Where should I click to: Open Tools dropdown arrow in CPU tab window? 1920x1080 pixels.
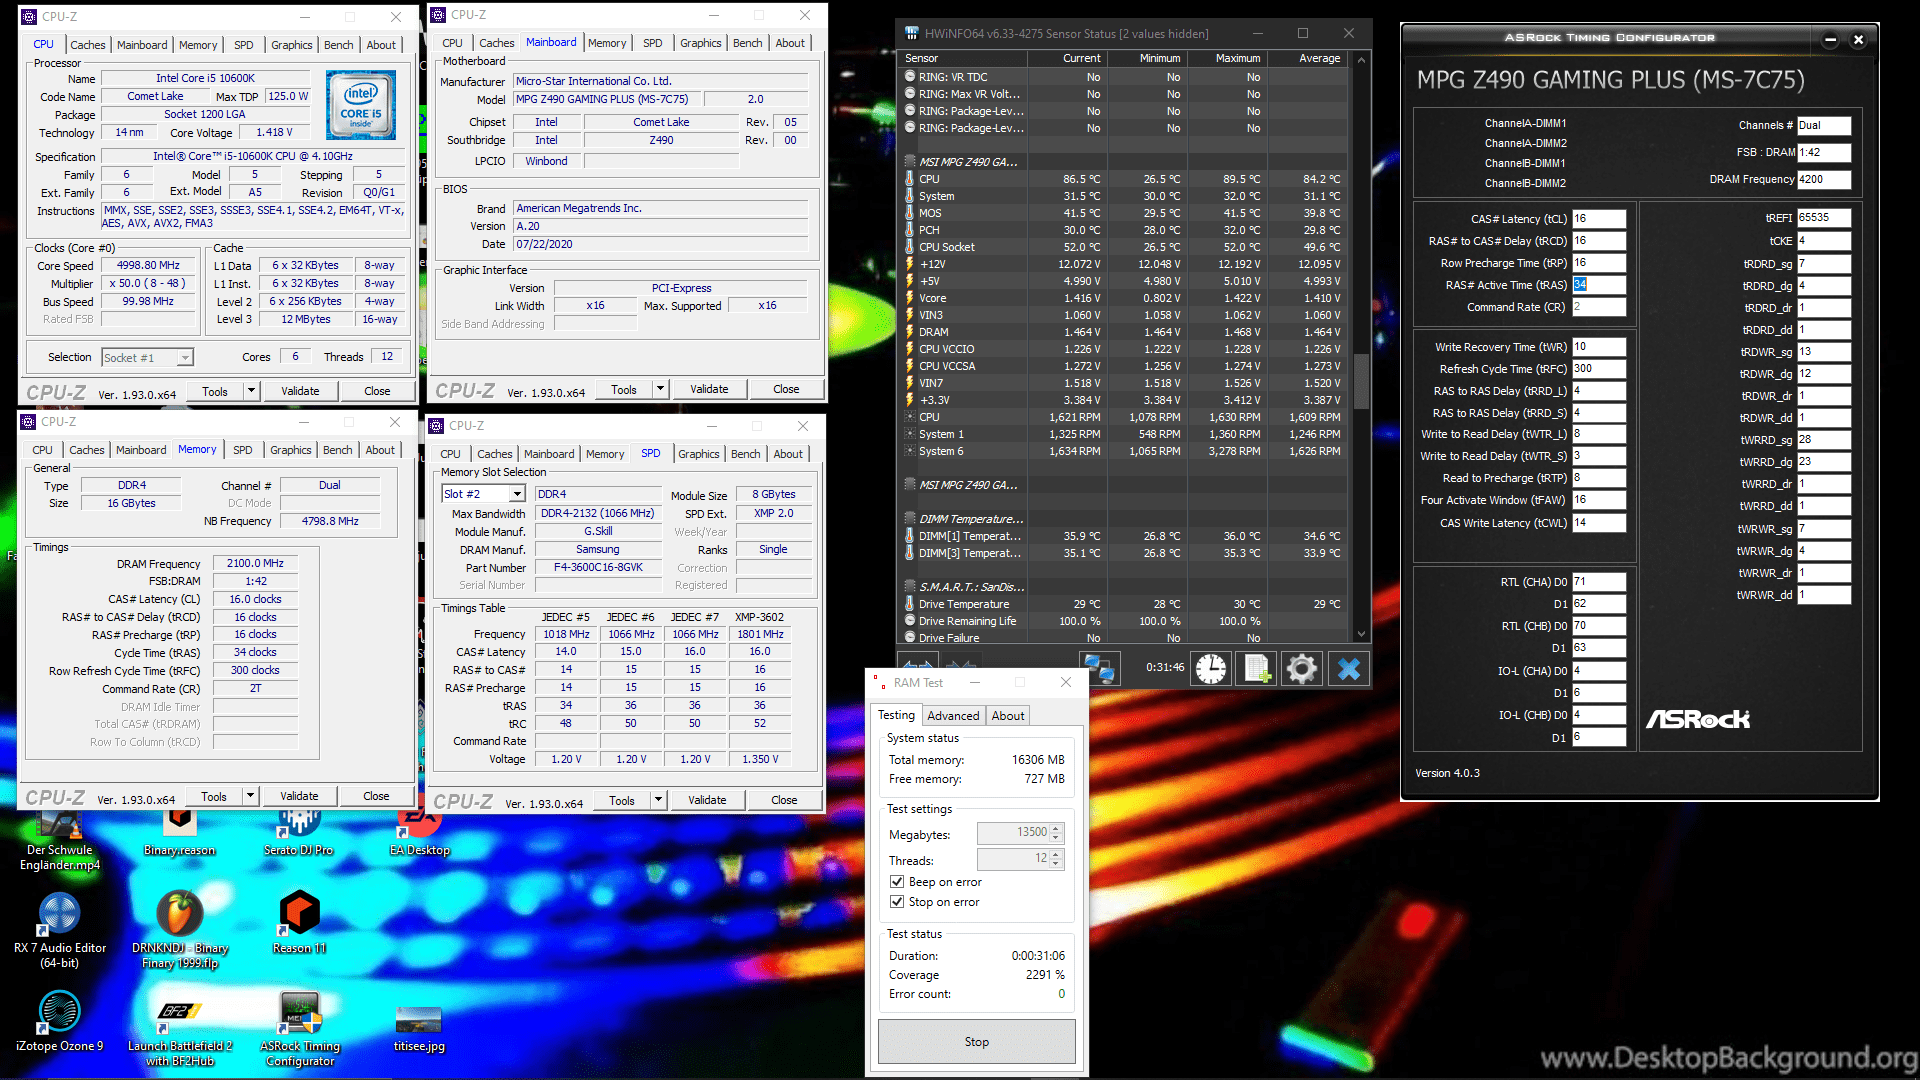(x=252, y=391)
